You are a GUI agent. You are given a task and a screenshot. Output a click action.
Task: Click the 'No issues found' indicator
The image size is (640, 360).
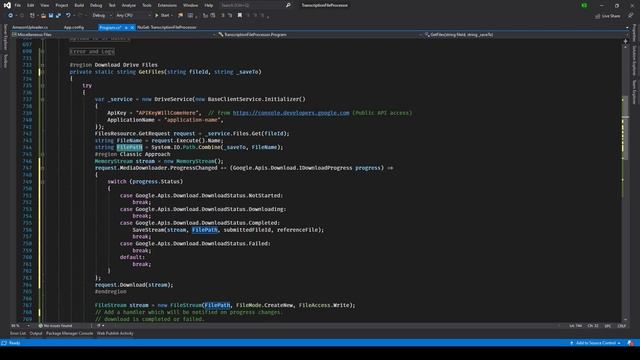point(55,326)
